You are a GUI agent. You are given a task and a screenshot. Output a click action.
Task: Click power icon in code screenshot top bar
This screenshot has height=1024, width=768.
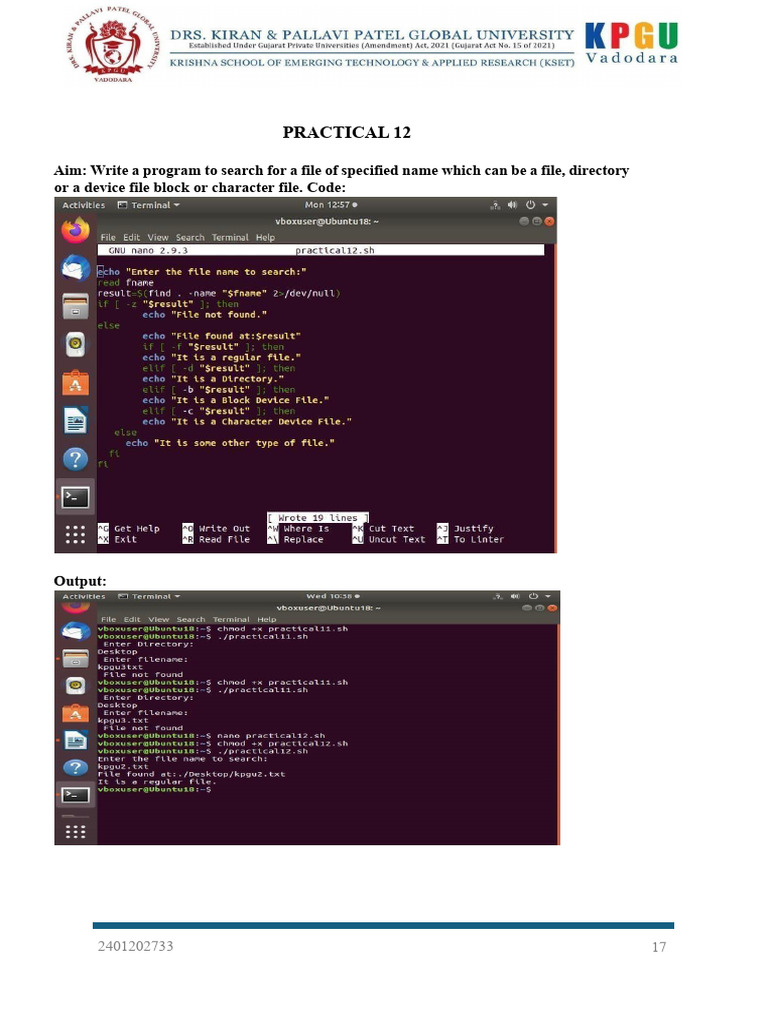pyautogui.click(x=530, y=205)
